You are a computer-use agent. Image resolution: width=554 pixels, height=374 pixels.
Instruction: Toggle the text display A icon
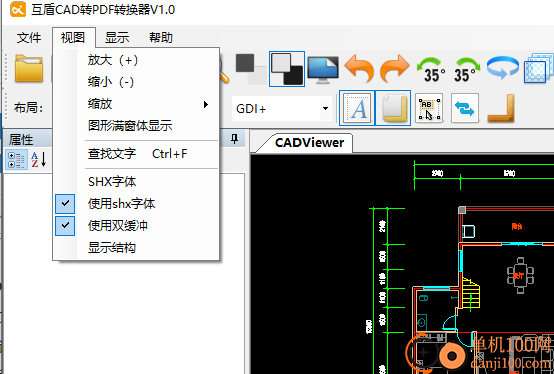[x=357, y=108]
